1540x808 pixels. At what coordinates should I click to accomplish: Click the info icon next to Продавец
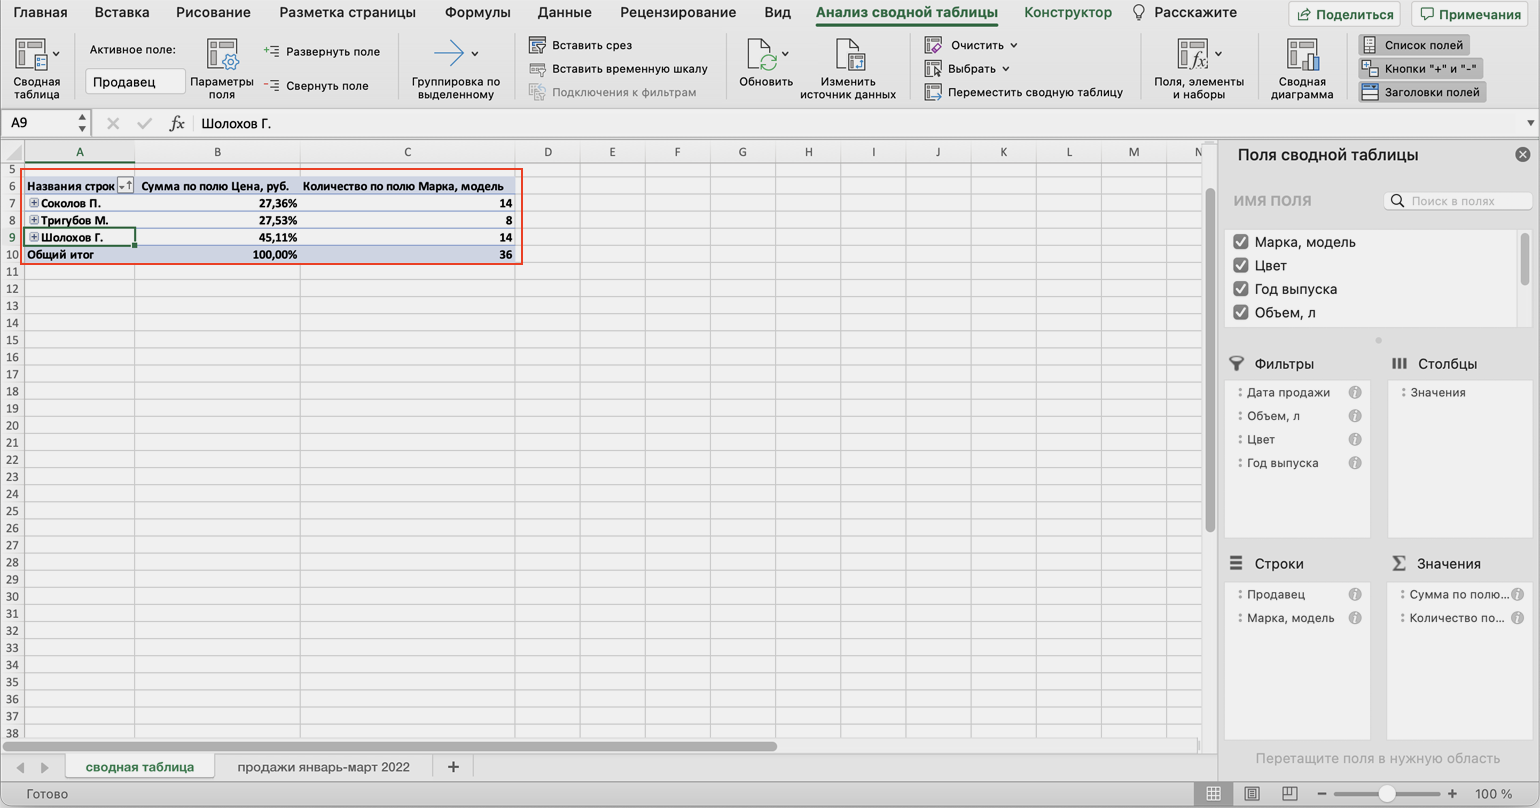(x=1355, y=594)
